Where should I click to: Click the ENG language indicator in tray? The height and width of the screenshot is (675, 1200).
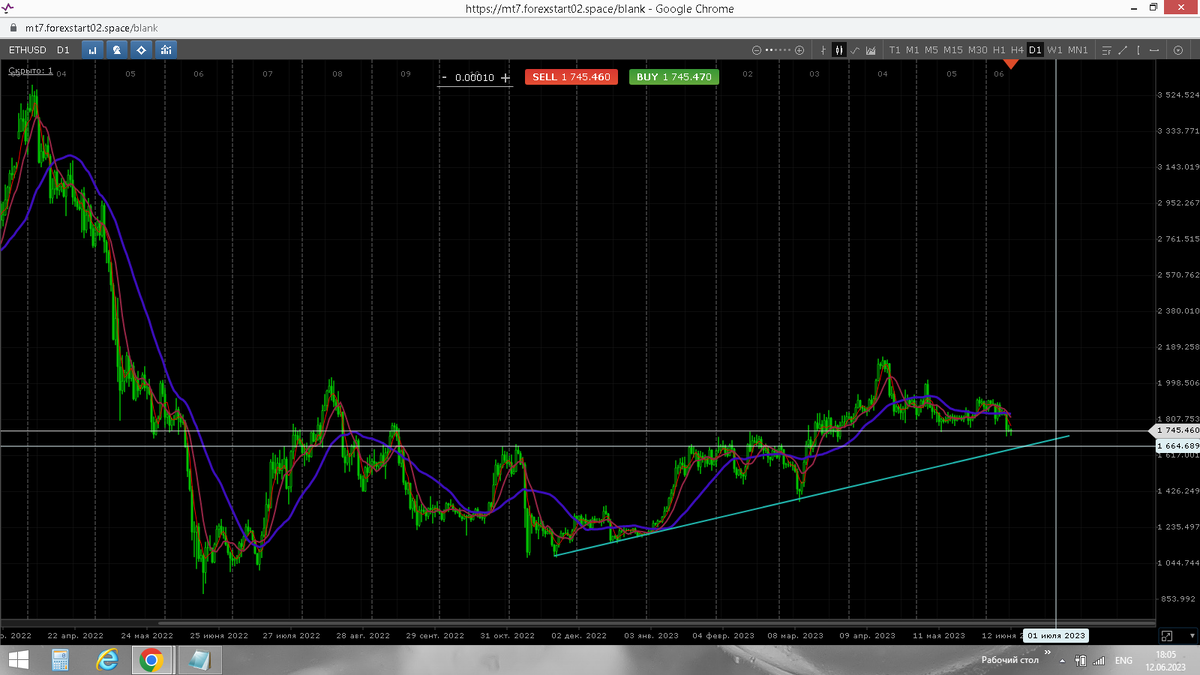[x=1124, y=661]
